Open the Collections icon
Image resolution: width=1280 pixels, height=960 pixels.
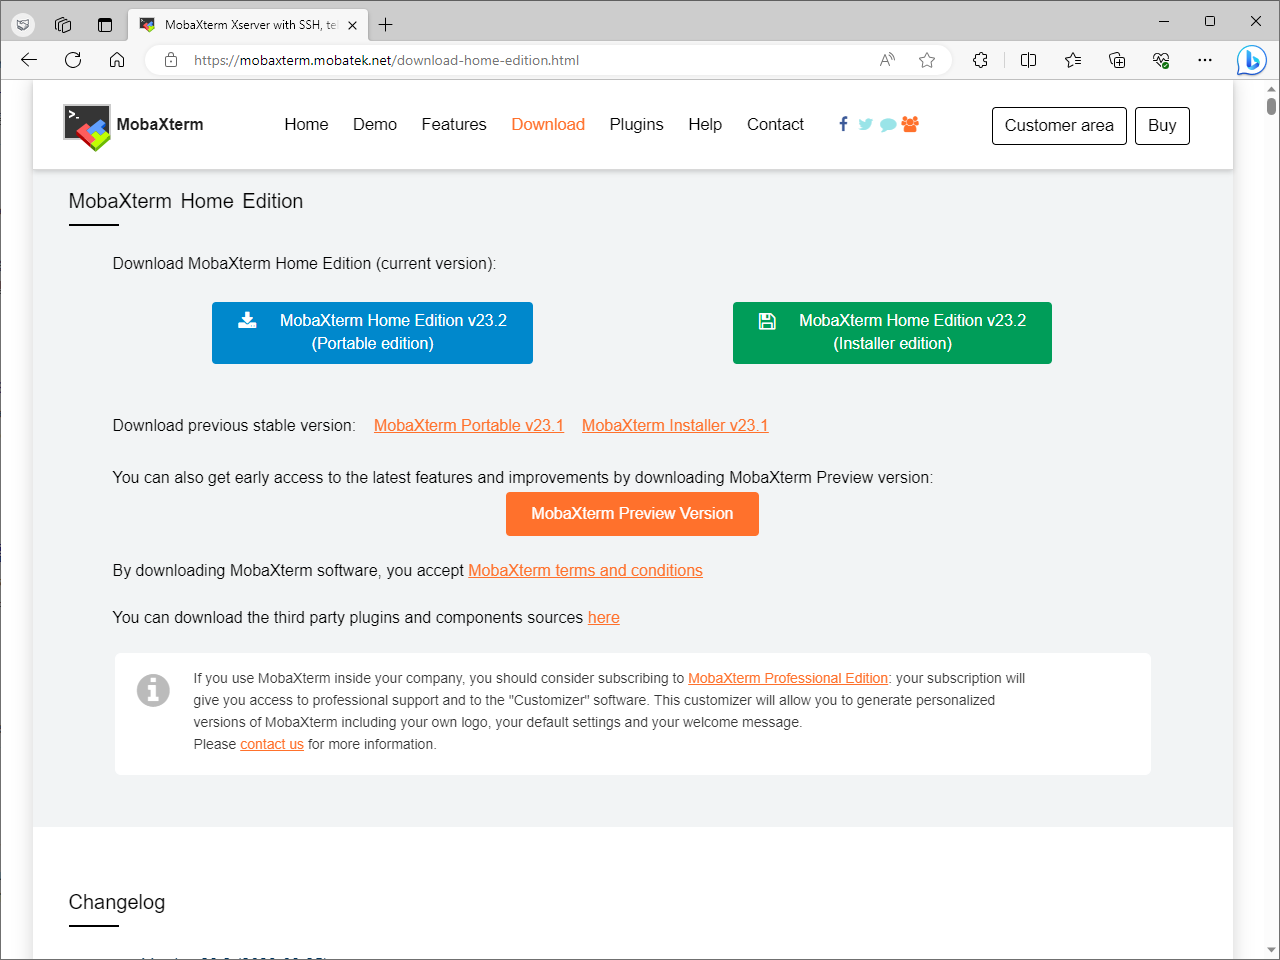click(x=1117, y=60)
